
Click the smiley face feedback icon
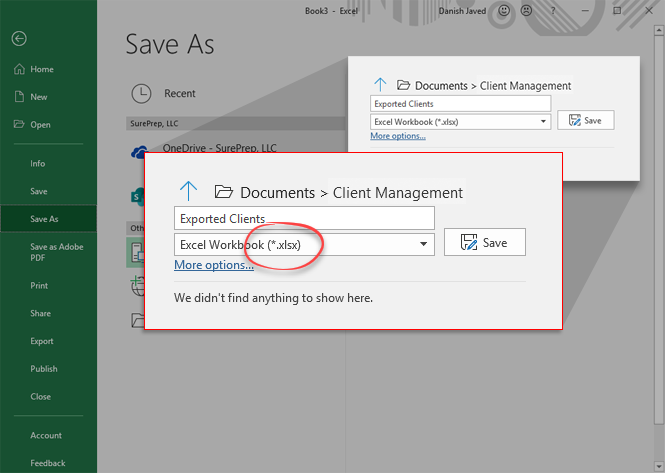pyautogui.click(x=504, y=11)
